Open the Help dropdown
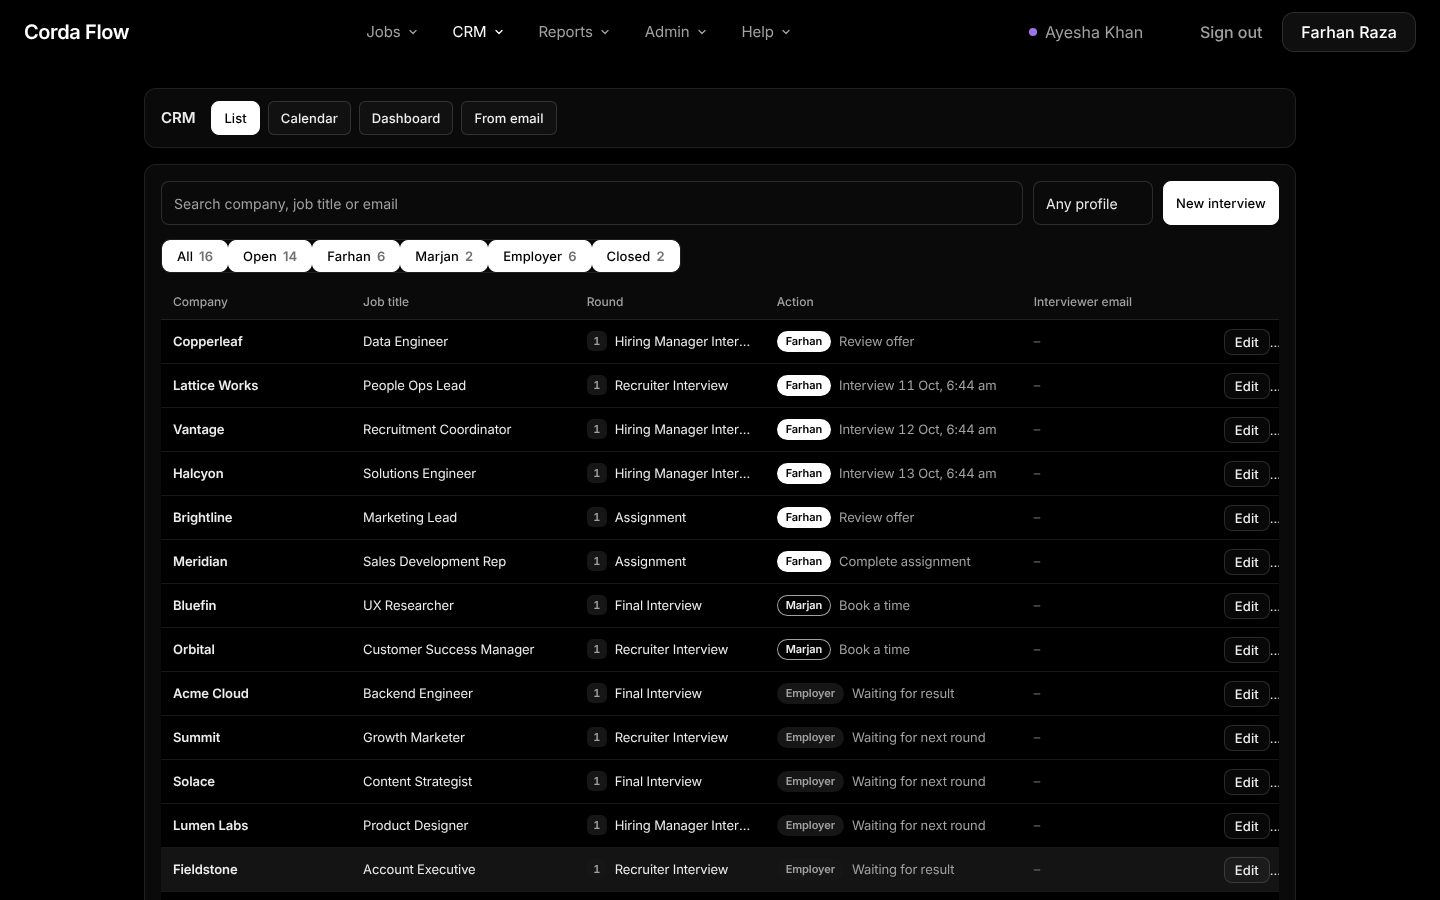This screenshot has width=1440, height=900. click(765, 32)
